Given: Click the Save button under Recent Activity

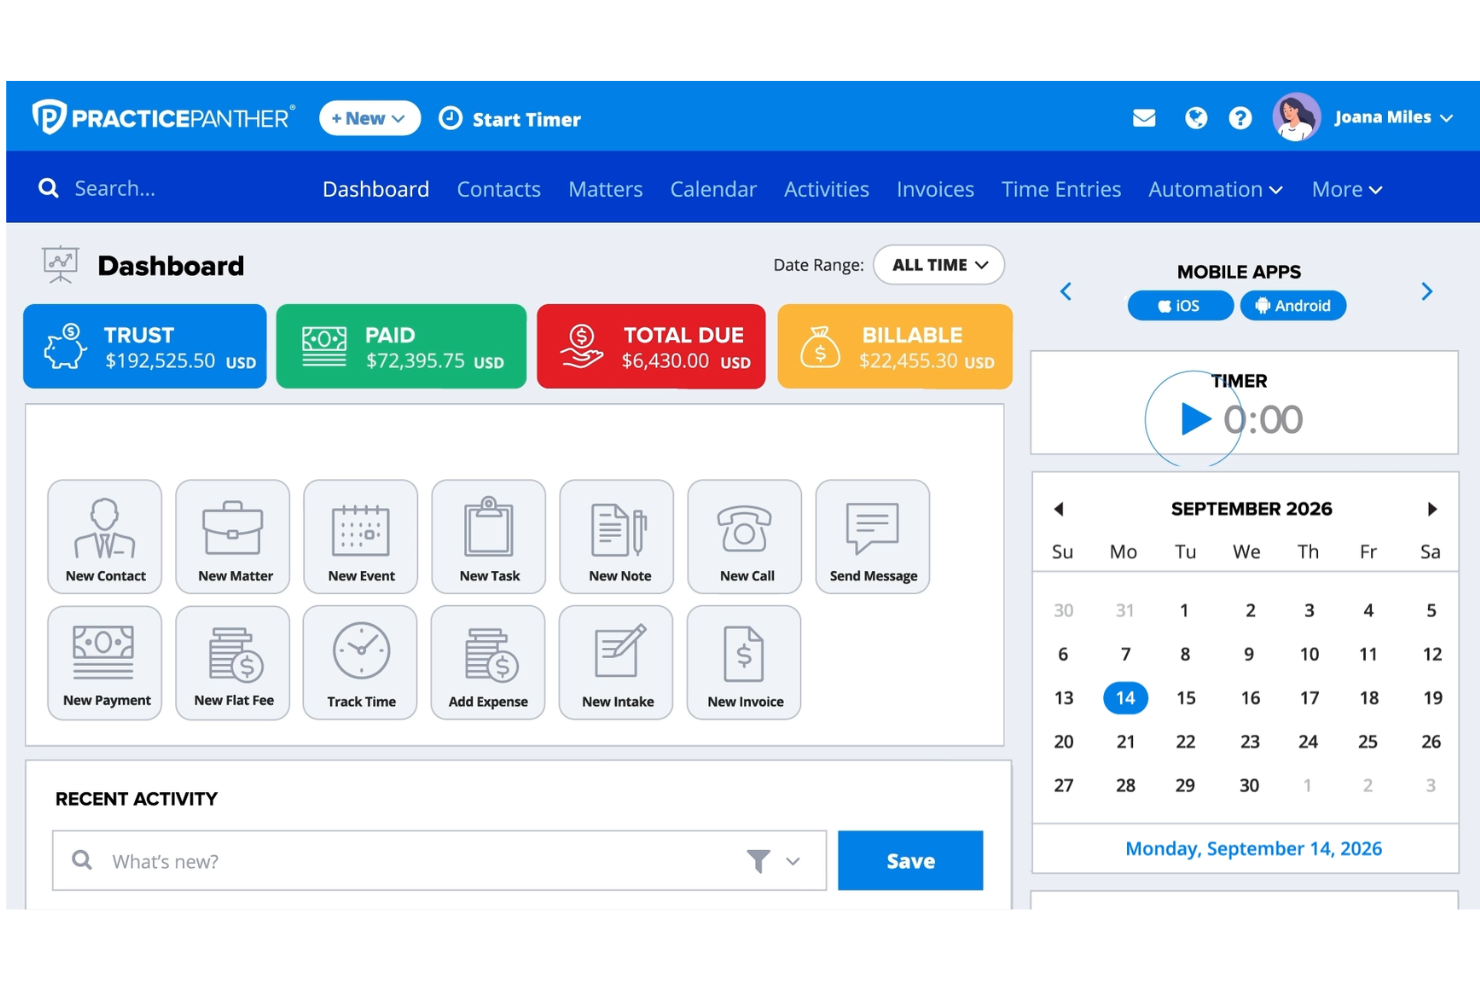Looking at the screenshot, I should [909, 860].
